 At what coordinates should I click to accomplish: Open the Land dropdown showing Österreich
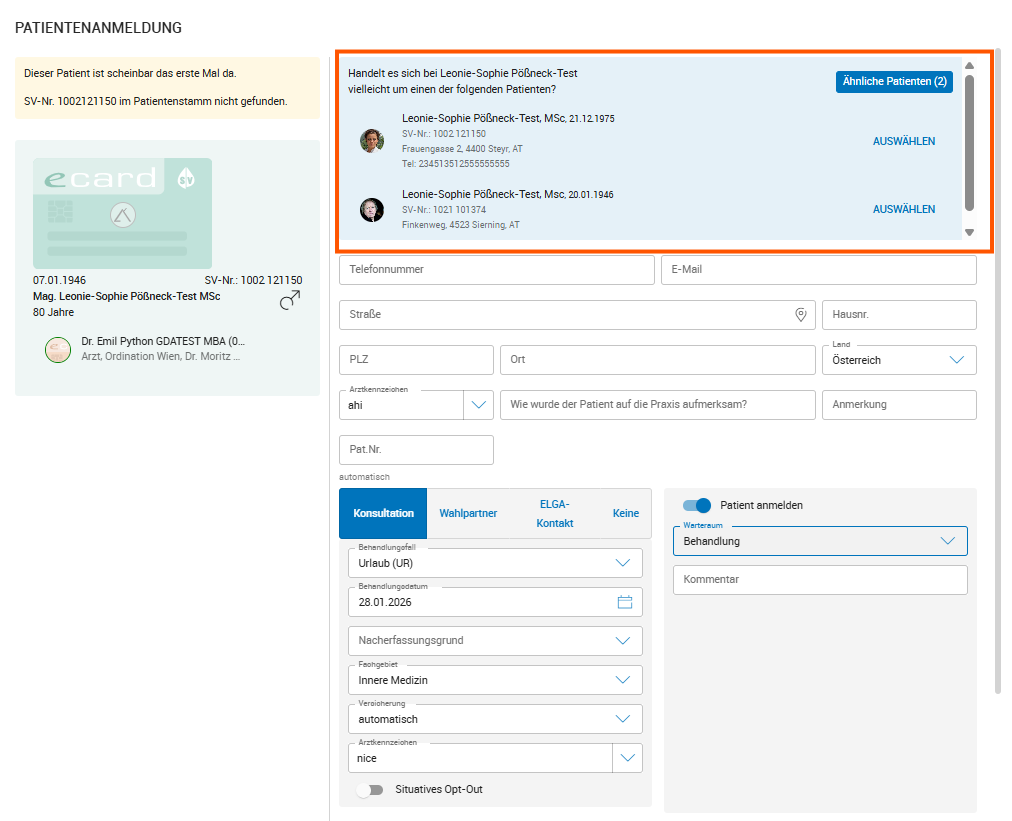point(899,360)
